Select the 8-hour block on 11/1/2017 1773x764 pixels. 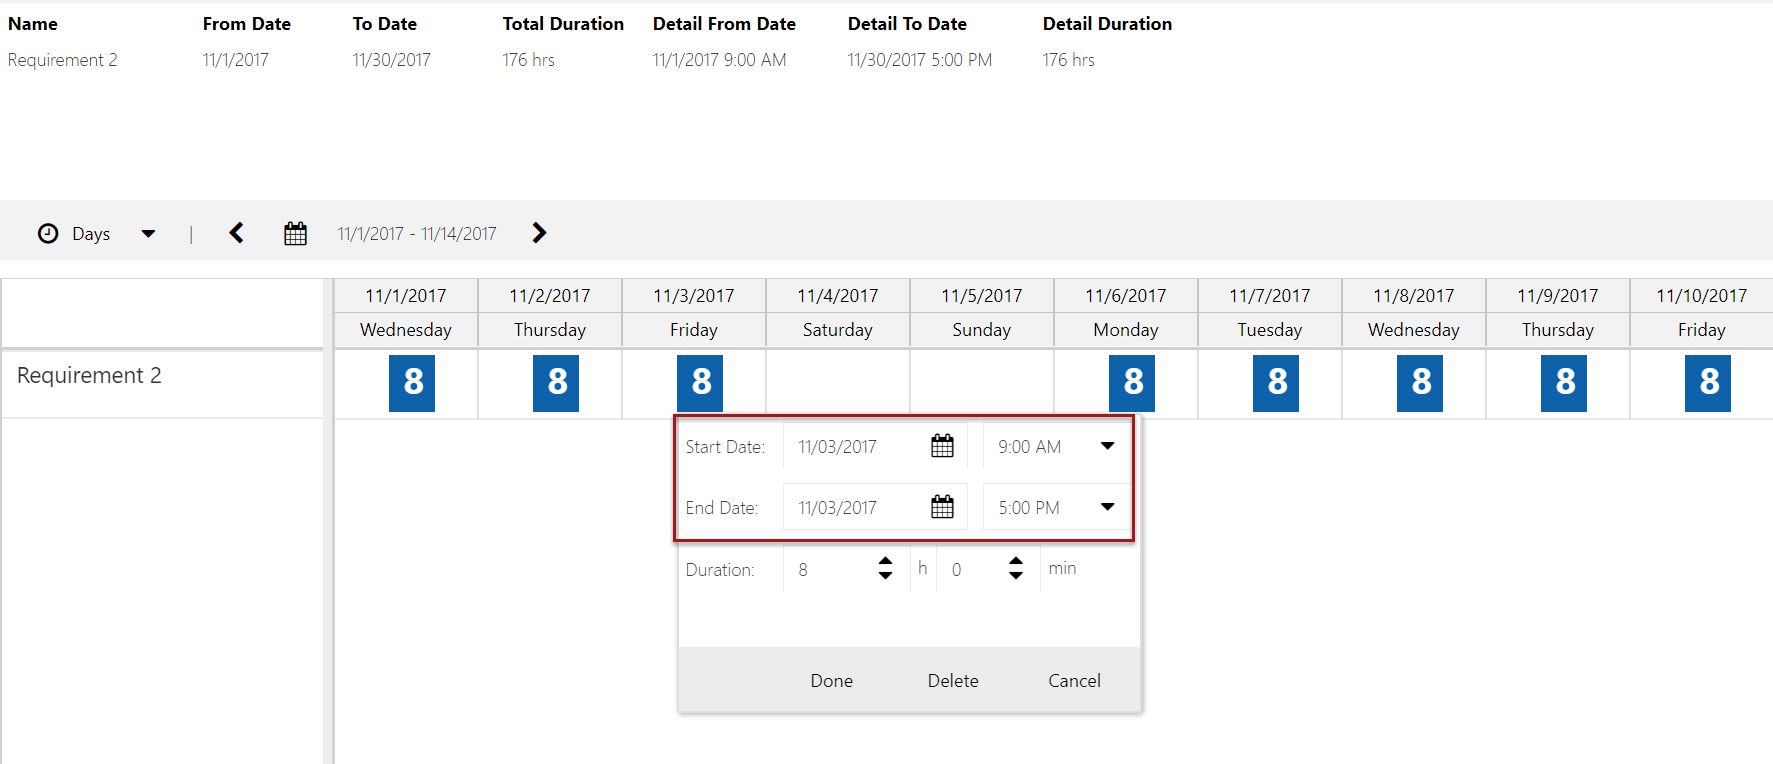[412, 382]
